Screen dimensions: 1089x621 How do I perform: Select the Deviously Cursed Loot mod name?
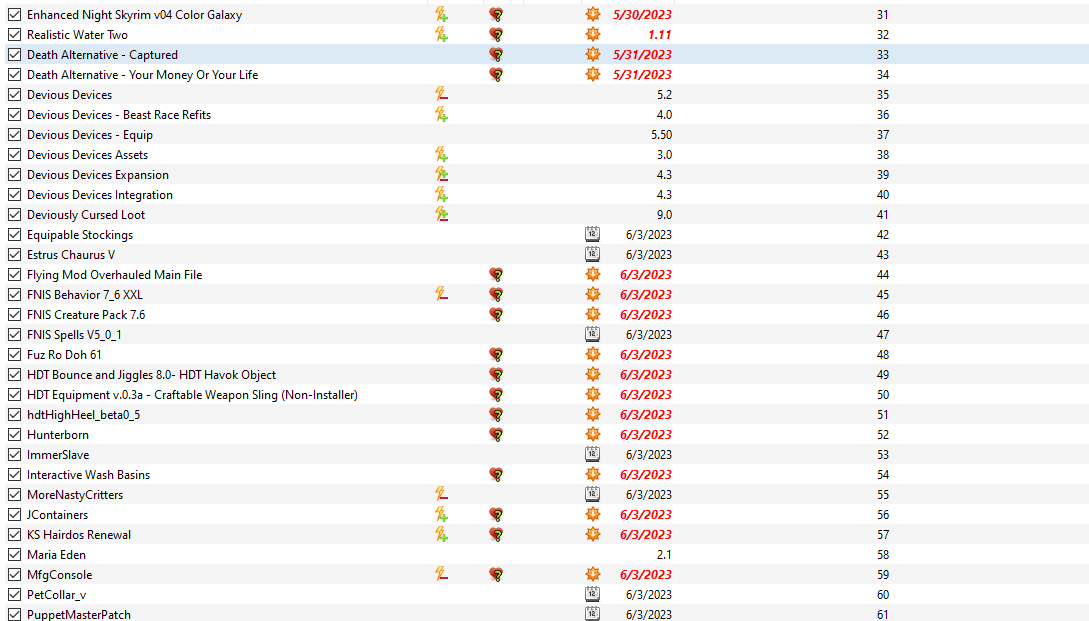tap(86, 215)
